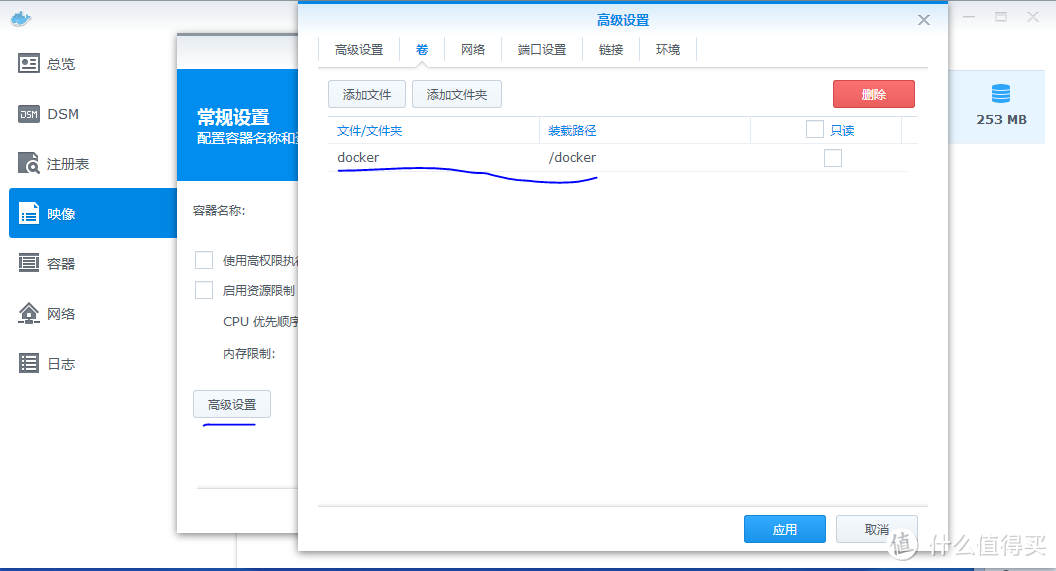This screenshot has height=571, width=1056.
Task: Switch to the 端口设置 tab
Action: (x=542, y=50)
